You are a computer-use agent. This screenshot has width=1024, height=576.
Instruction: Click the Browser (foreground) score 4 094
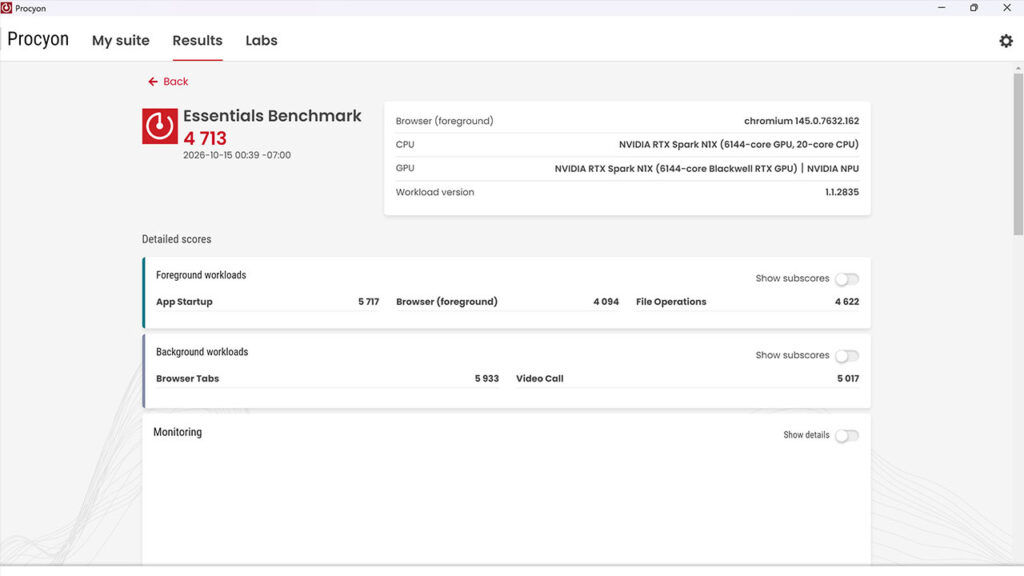[x=606, y=302]
